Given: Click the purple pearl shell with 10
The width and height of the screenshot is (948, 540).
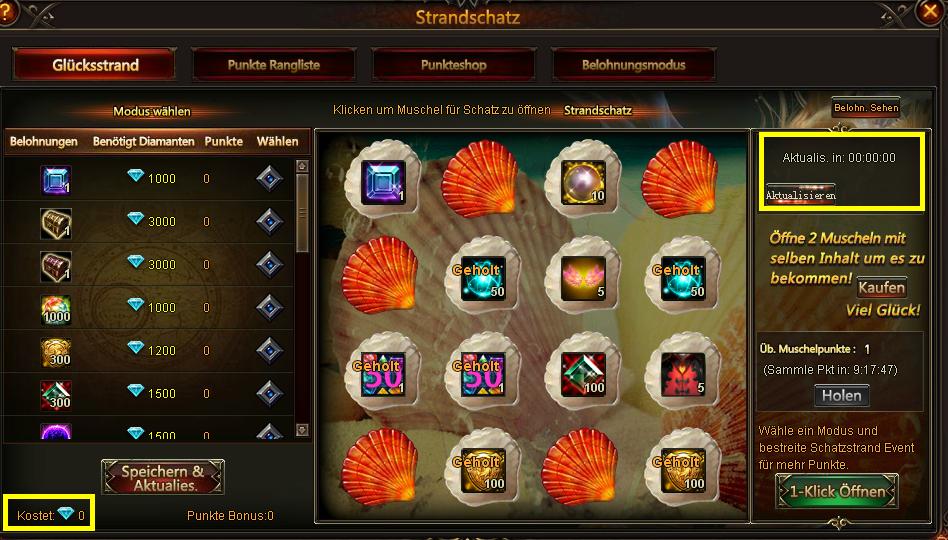Looking at the screenshot, I should (x=583, y=180).
